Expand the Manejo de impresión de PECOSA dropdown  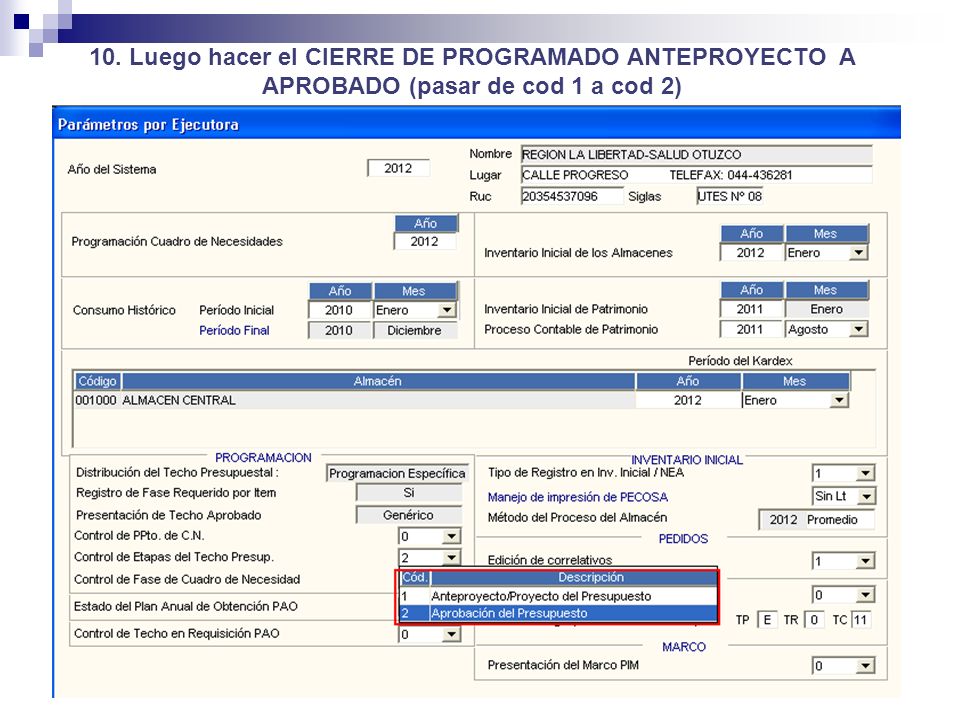click(865, 497)
